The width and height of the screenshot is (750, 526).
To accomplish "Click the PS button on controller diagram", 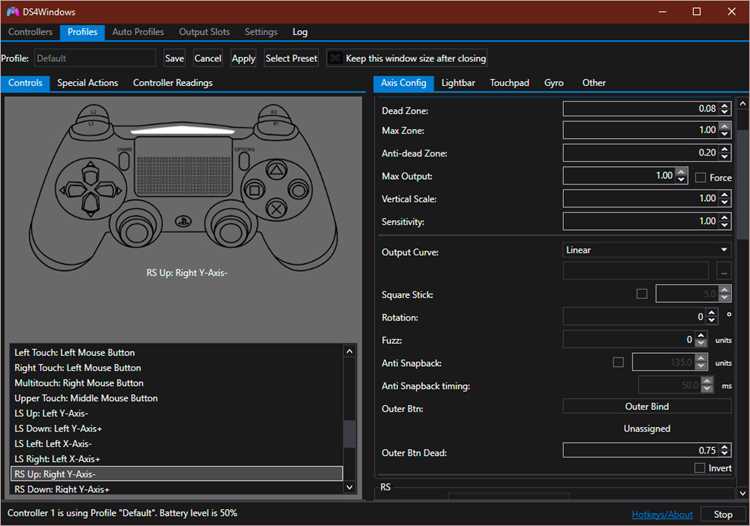I will point(183,221).
